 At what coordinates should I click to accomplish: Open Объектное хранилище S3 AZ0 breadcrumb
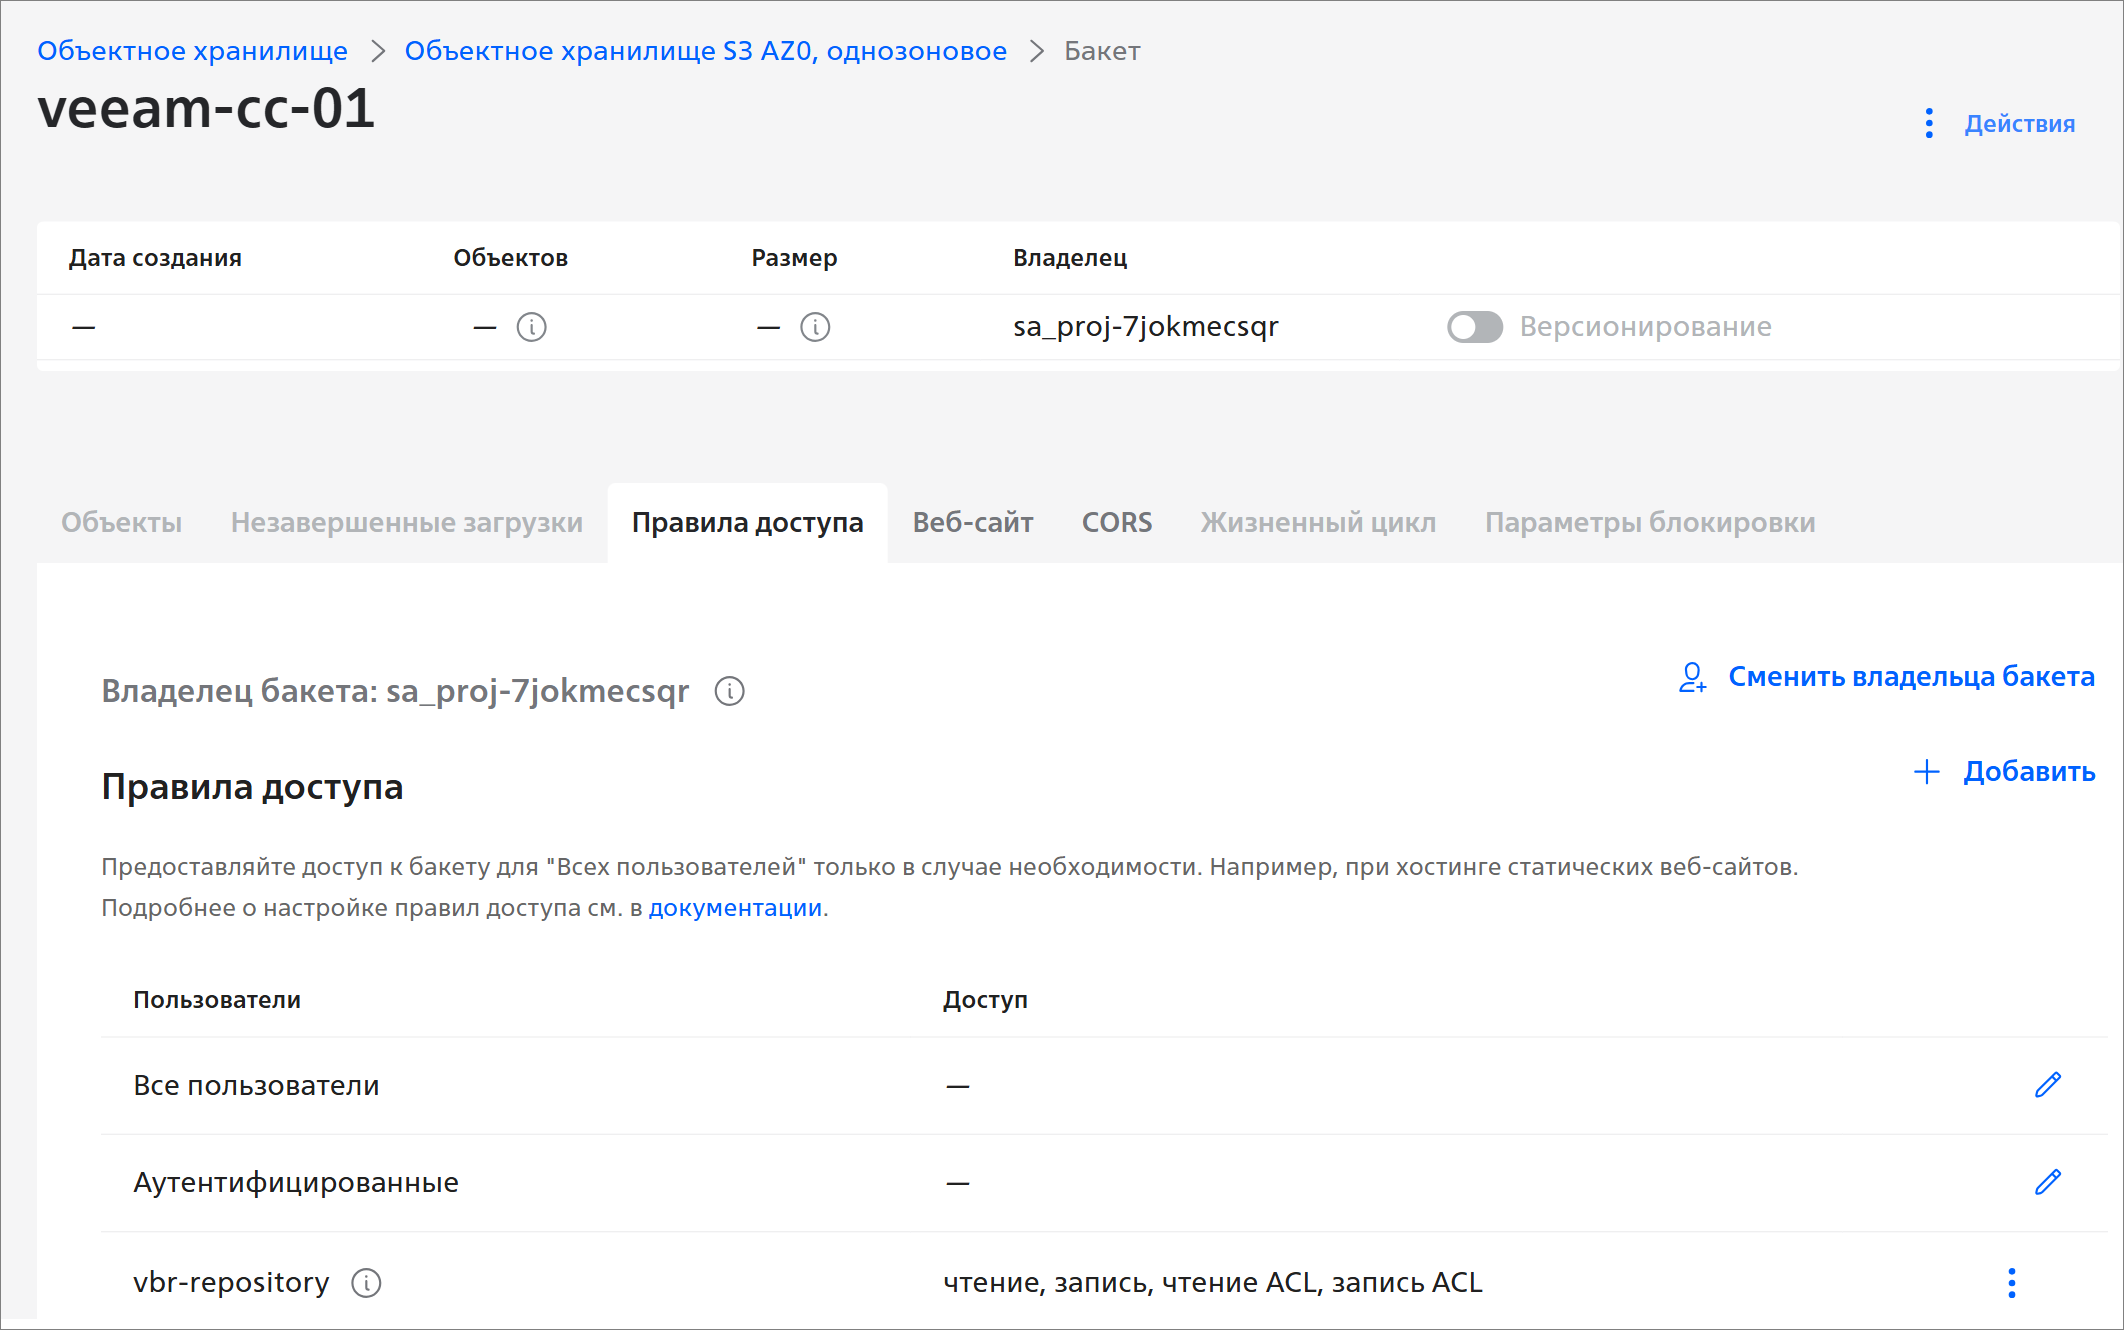coord(705,51)
